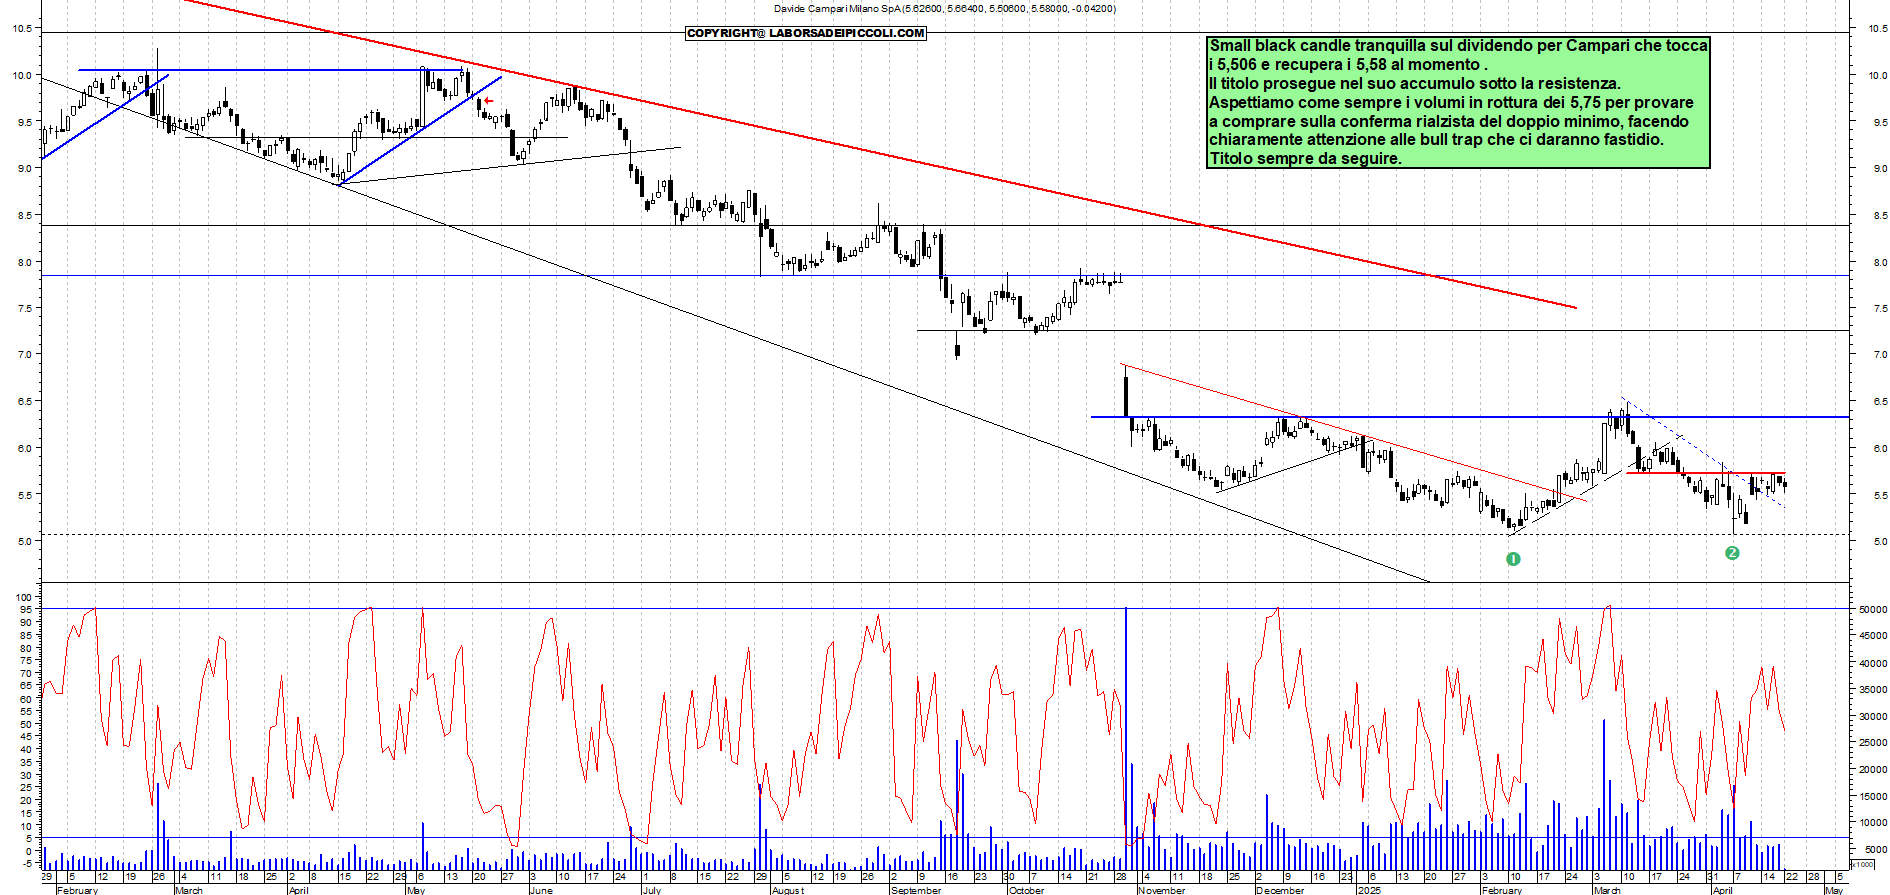Click the July label on the time axis
This screenshot has height=895, width=1890.
[652, 890]
